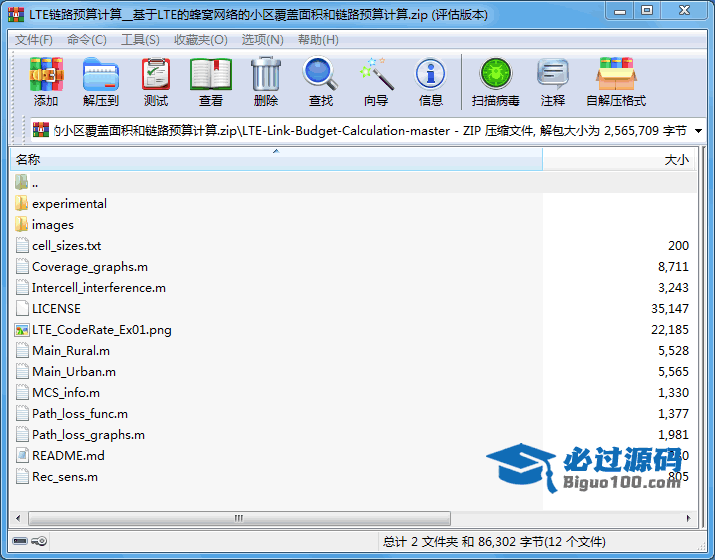Select the Coverage_graphs.m file name
The height and width of the screenshot is (560, 715).
tap(90, 267)
